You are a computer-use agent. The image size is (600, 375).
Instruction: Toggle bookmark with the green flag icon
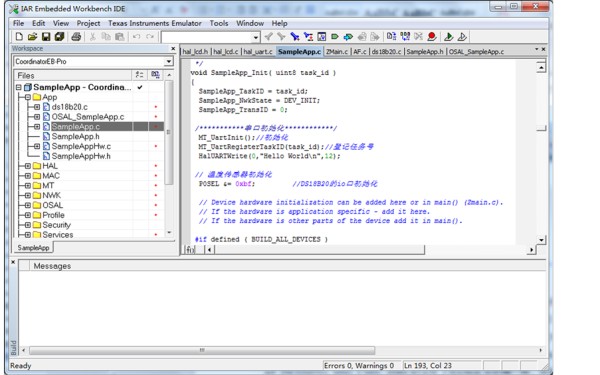[335, 37]
